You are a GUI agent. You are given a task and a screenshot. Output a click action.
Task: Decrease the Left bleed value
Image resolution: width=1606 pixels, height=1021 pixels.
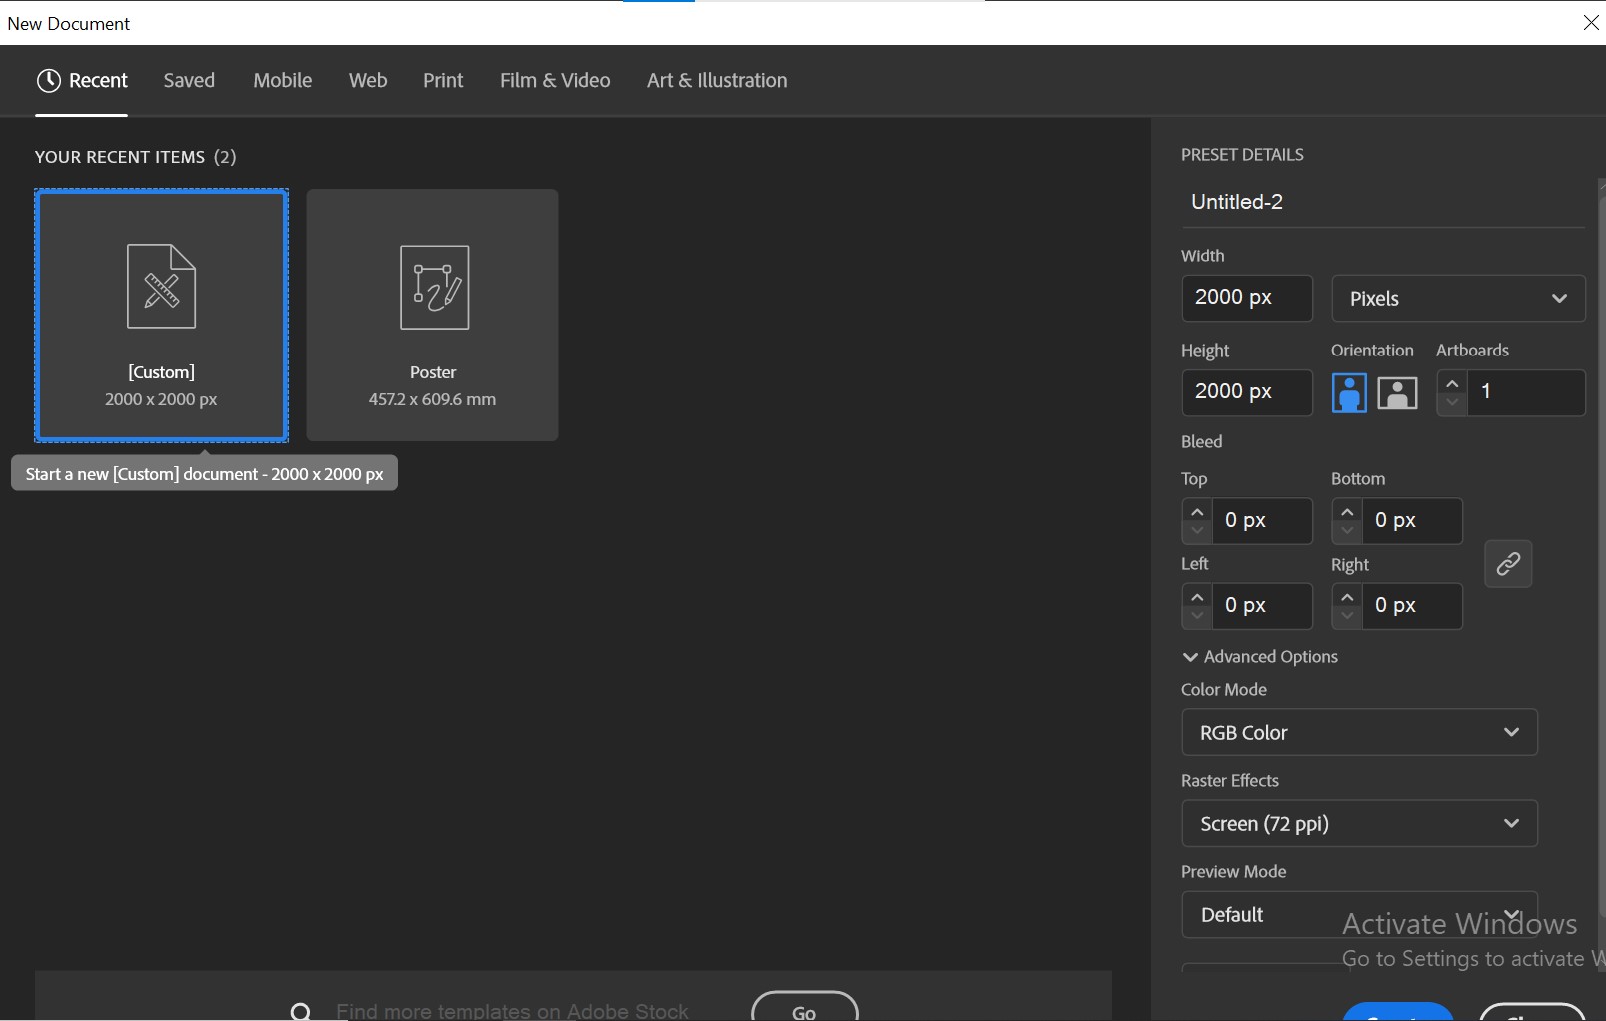1197,616
